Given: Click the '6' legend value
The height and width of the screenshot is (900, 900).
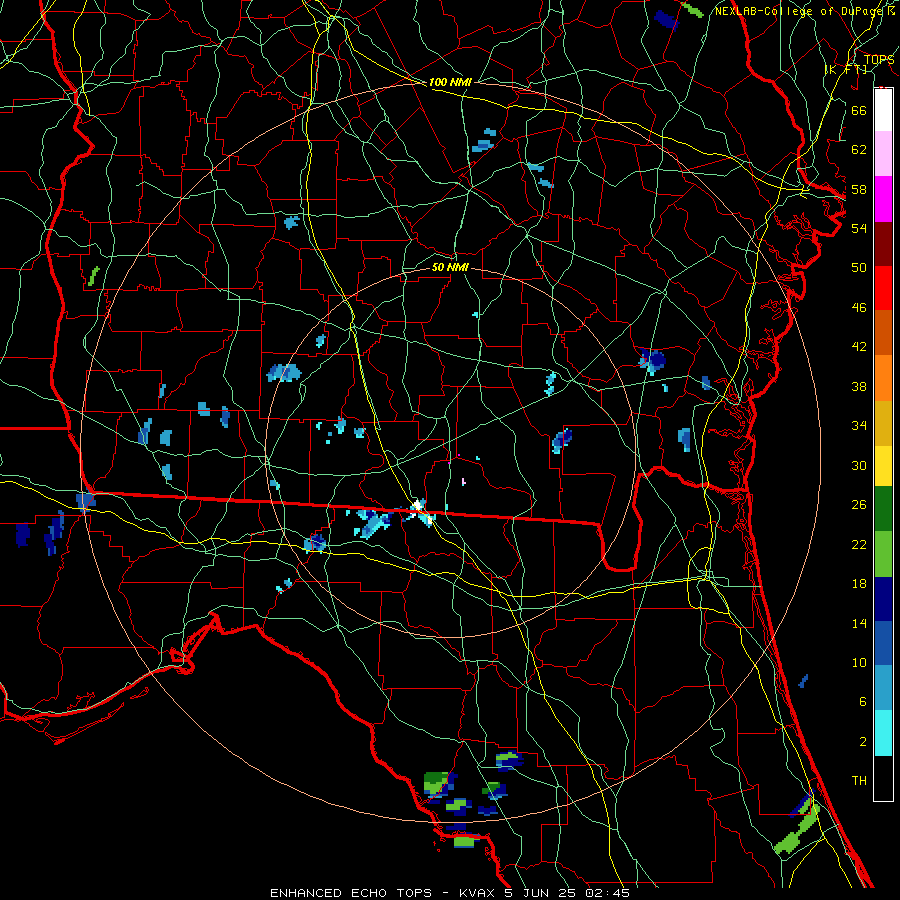Looking at the screenshot, I should [x=862, y=702].
